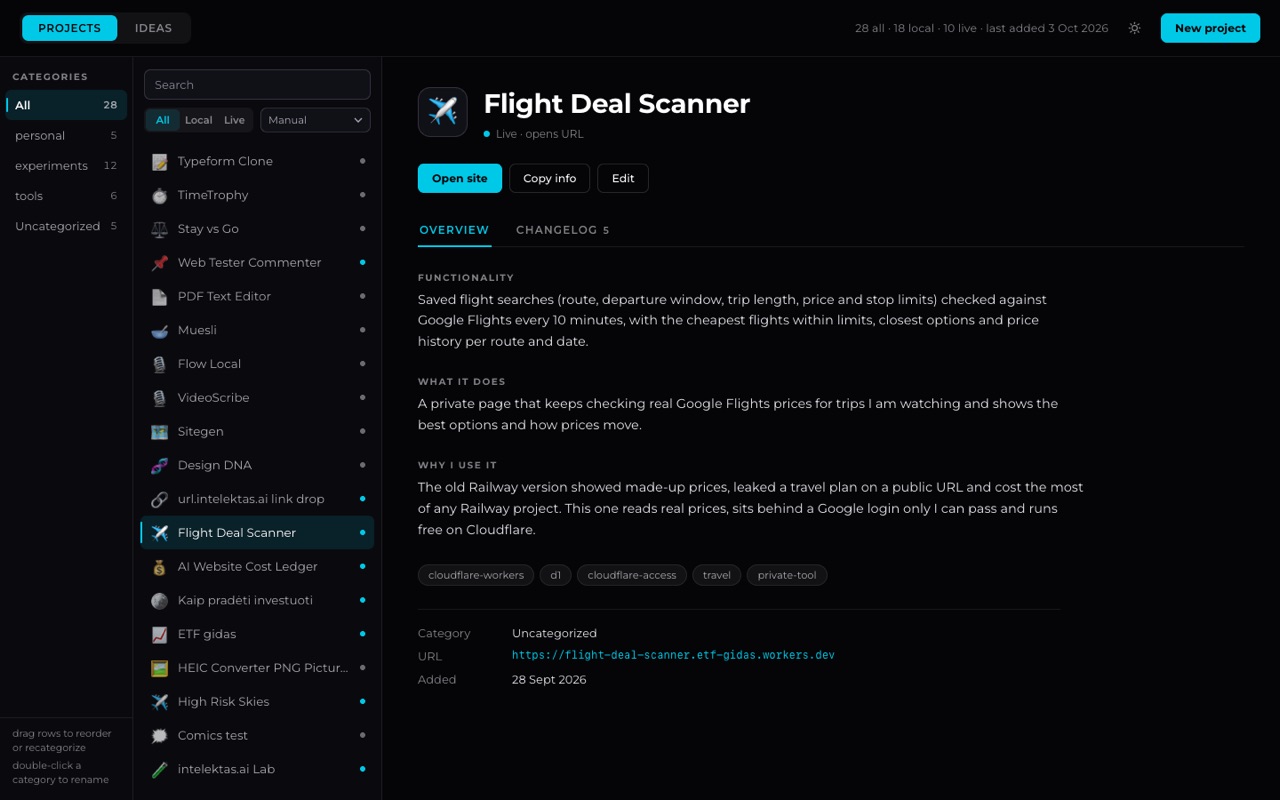Switch to the Projects view toggle
The width and height of the screenshot is (1280, 800).
70,28
